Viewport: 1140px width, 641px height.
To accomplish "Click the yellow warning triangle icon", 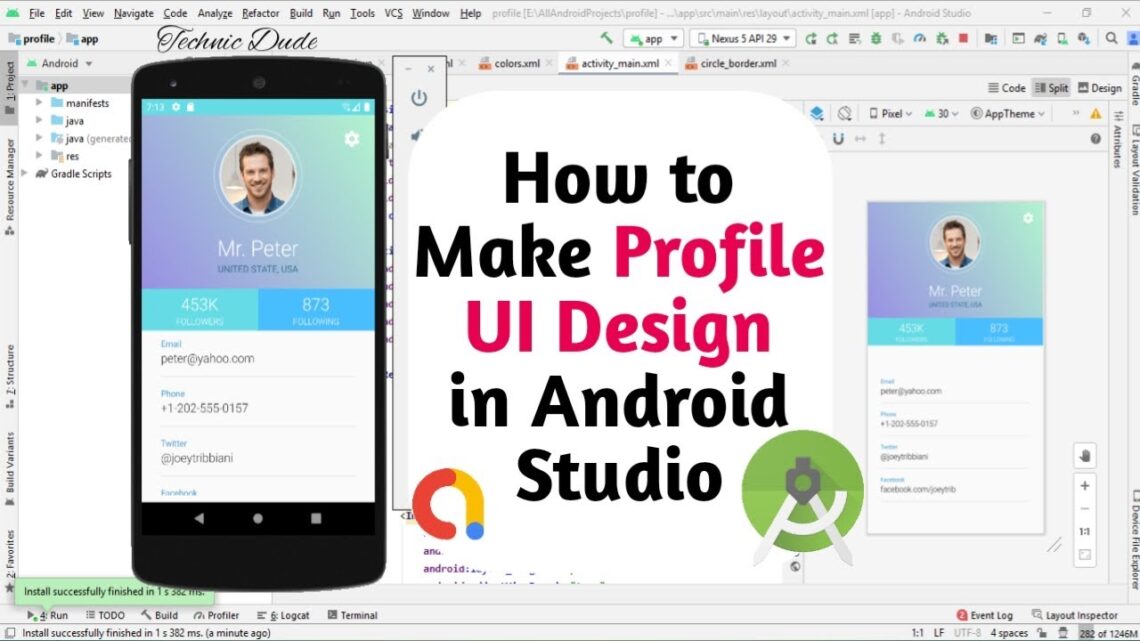I will pyautogui.click(x=1096, y=113).
